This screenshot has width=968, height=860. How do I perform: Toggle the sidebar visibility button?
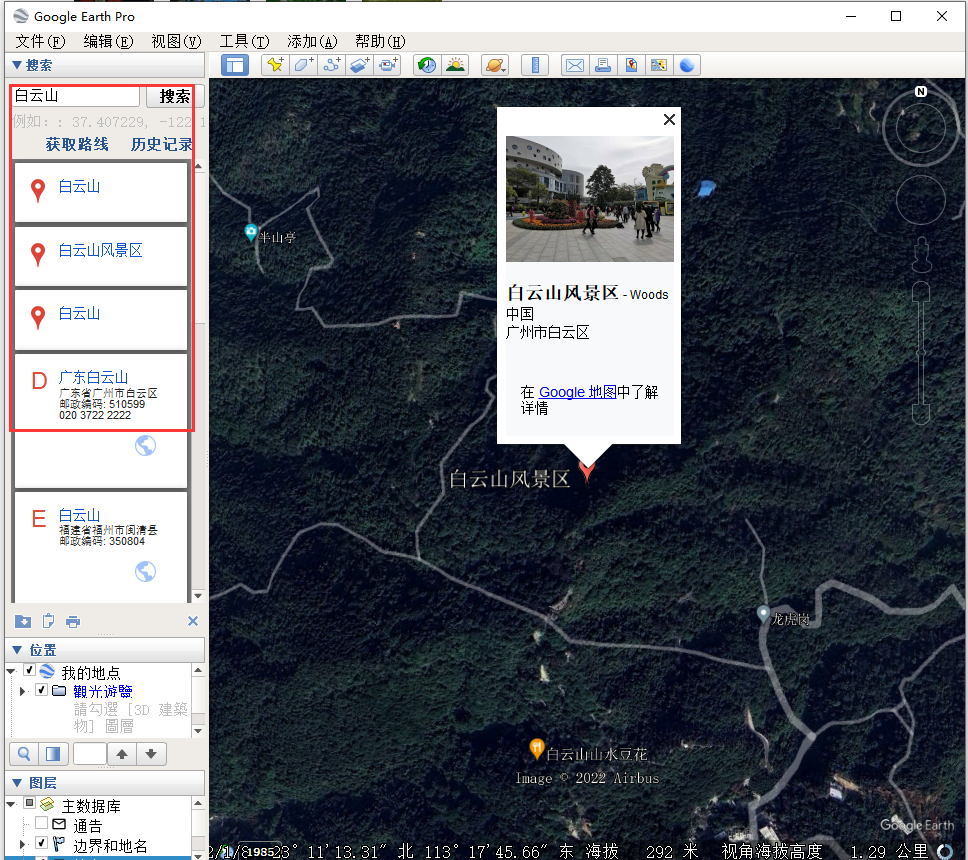[x=235, y=65]
